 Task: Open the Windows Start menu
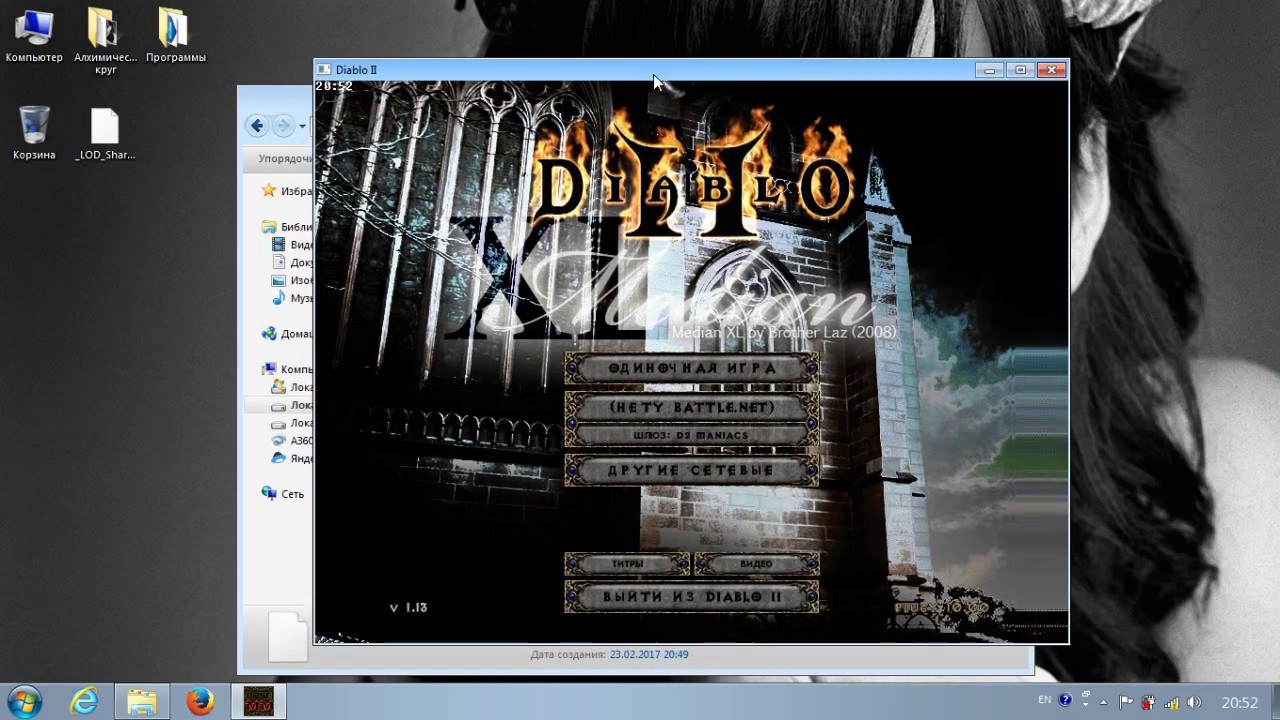[x=24, y=702]
